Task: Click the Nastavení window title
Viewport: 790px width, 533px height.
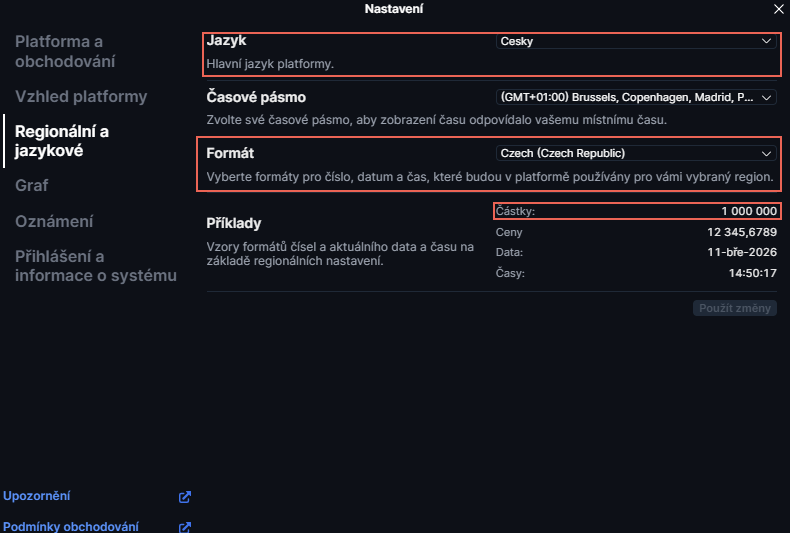Action: (x=394, y=9)
